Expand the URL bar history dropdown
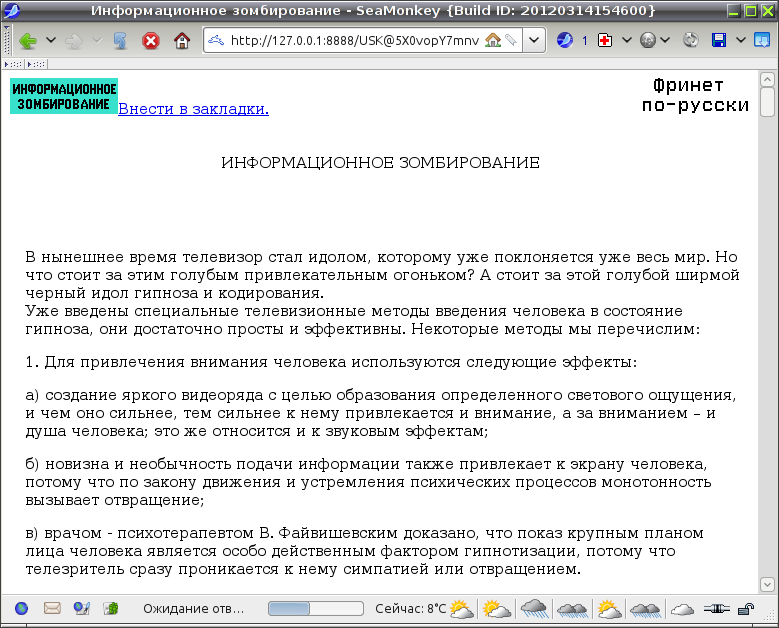This screenshot has width=779, height=628. click(535, 41)
